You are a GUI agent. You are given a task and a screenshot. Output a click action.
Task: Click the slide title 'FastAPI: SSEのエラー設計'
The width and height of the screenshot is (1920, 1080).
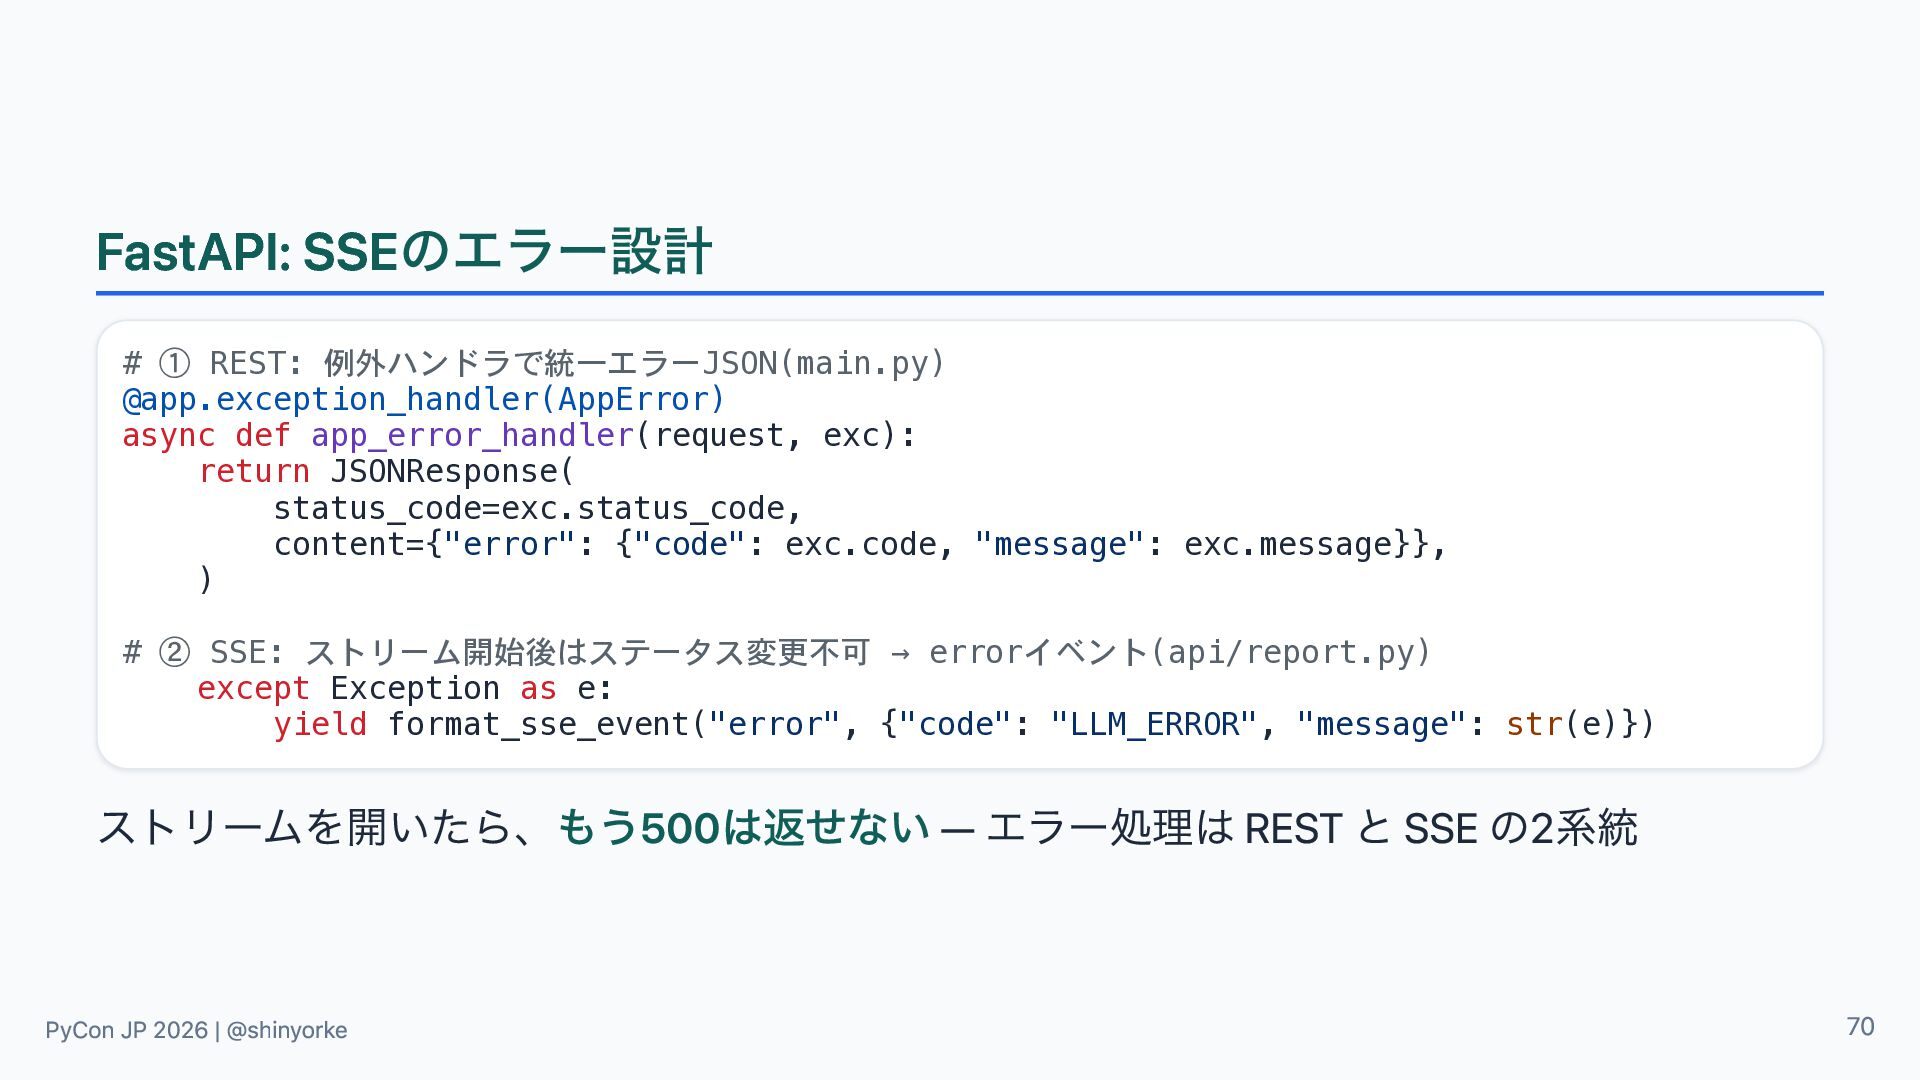click(x=404, y=251)
